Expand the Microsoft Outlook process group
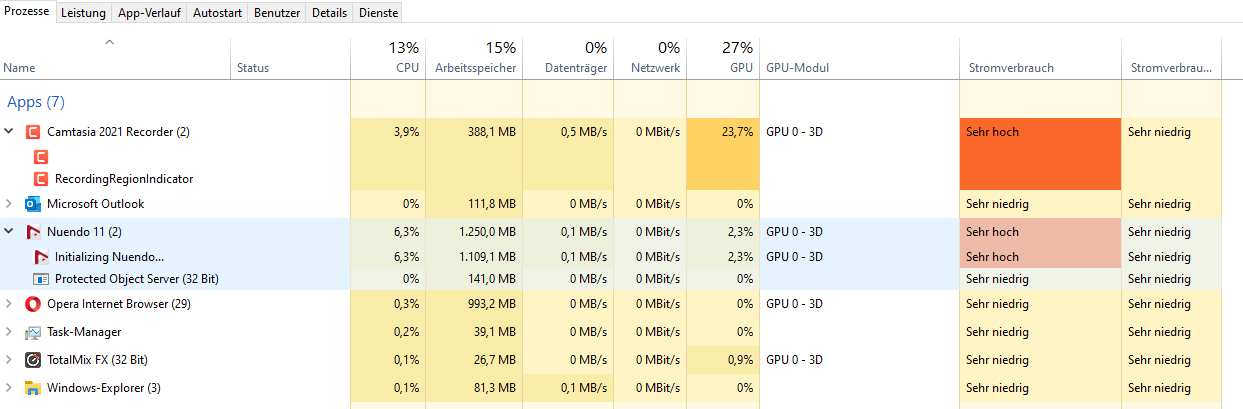The width and height of the screenshot is (1243, 409). [x=10, y=204]
